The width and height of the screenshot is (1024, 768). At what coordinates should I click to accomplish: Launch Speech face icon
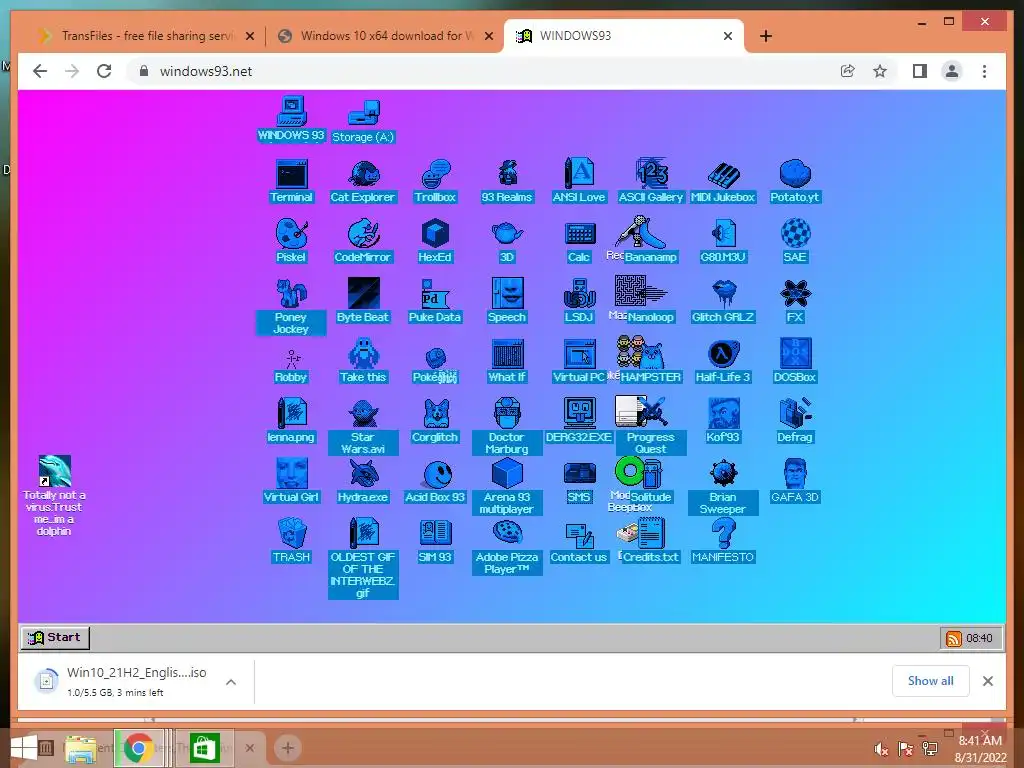click(507, 301)
